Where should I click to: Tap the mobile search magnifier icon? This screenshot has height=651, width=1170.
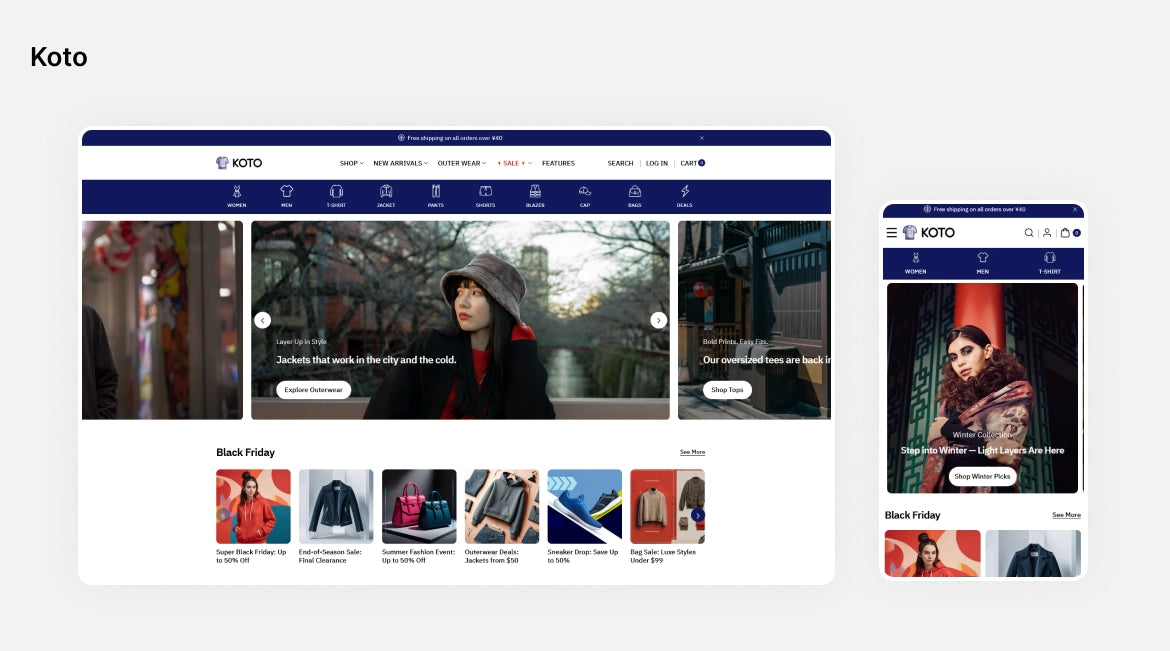coord(1028,233)
